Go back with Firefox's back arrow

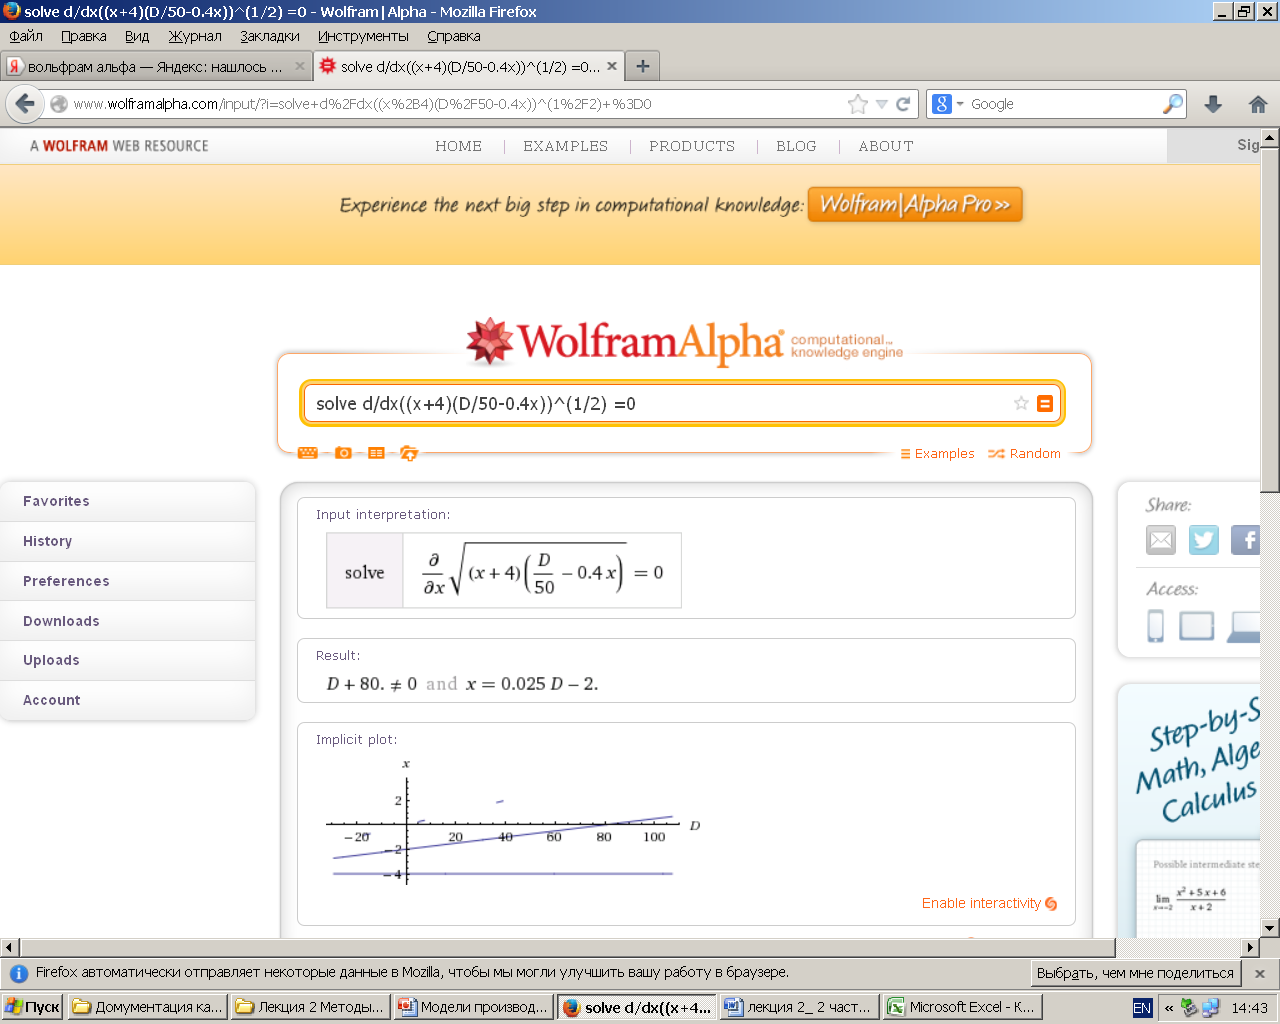[25, 104]
